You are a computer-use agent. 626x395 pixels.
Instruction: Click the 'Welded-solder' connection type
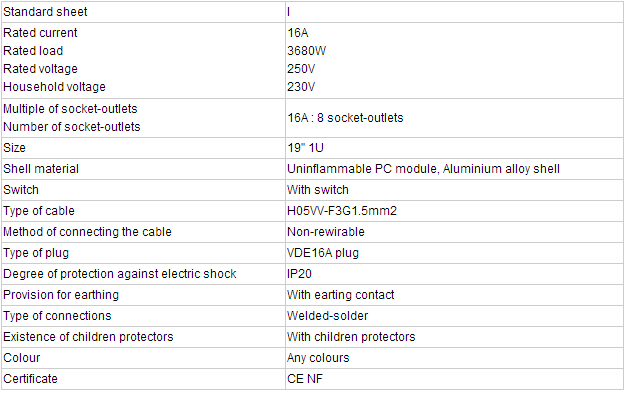pos(327,316)
